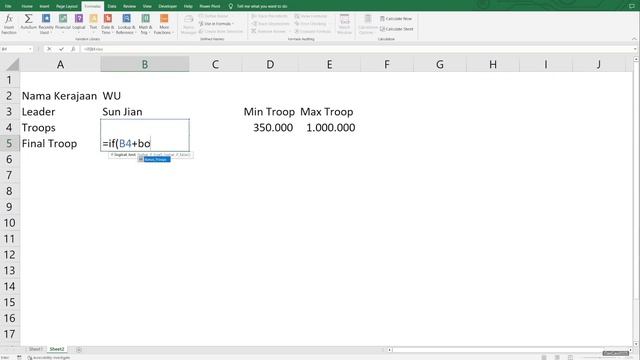The image size is (640, 360).
Task: Switch to the Data tab
Action: tap(112, 6)
